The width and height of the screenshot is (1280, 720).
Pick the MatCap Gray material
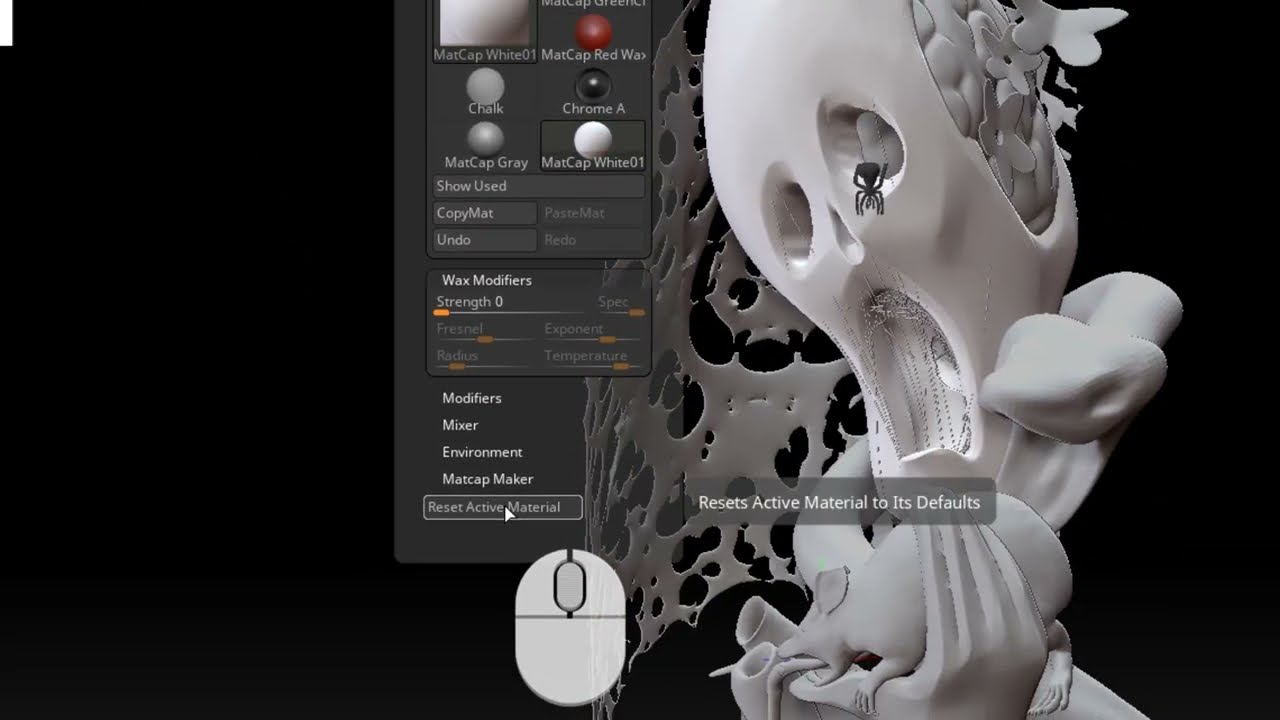[485, 145]
